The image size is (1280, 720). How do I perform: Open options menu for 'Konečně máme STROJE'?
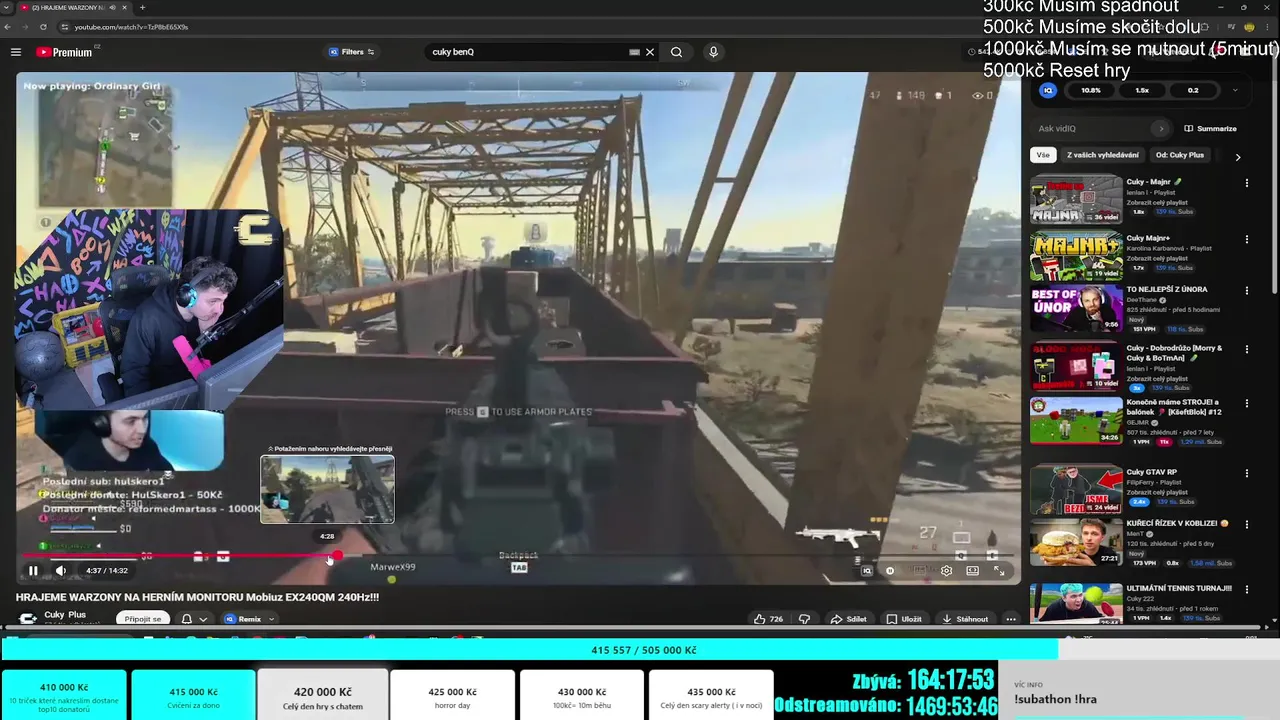[1246, 404]
